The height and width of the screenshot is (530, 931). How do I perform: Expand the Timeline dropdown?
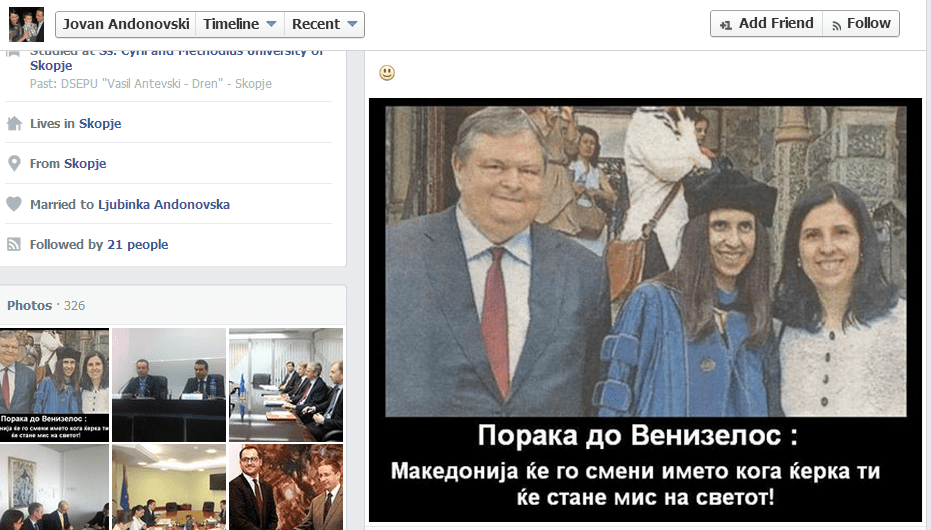pyautogui.click(x=240, y=24)
